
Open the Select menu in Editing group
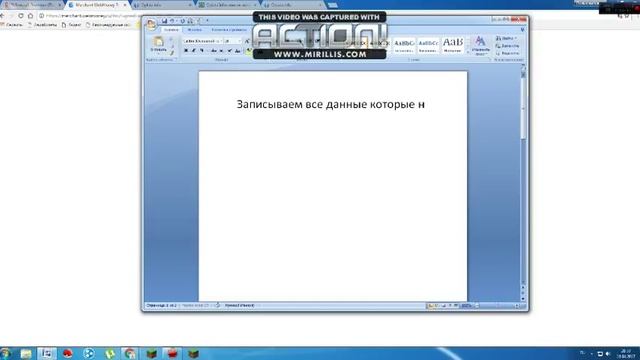coord(507,53)
